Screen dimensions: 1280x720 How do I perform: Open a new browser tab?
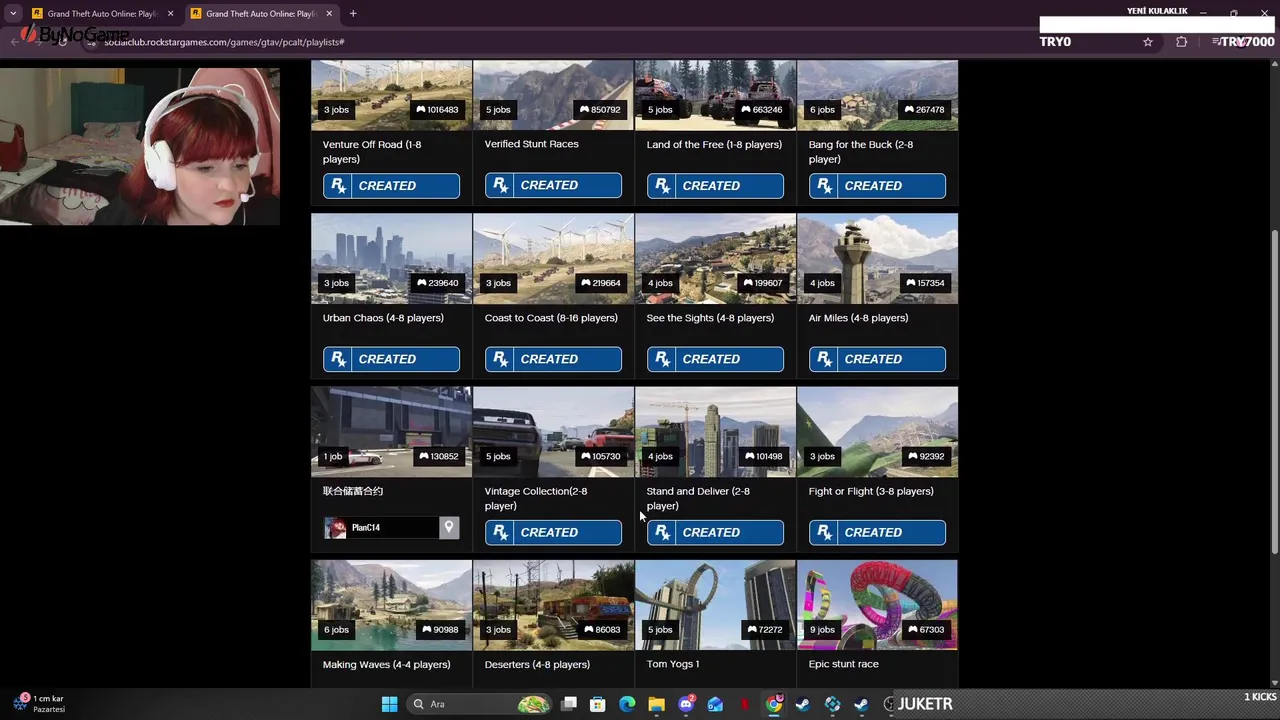[x=353, y=14]
